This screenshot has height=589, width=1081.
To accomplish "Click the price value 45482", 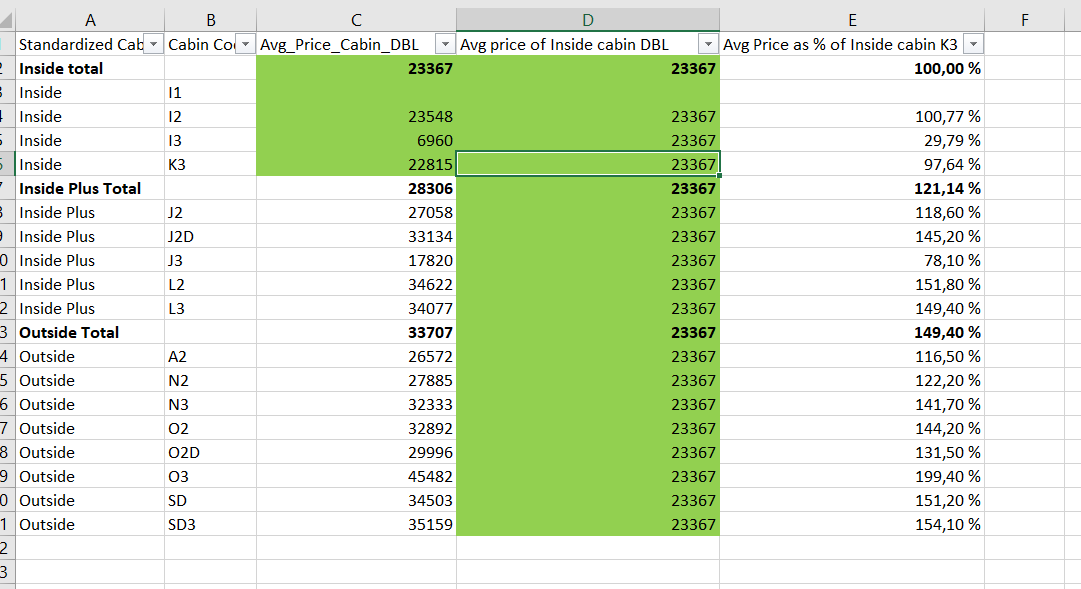I will pos(430,477).
